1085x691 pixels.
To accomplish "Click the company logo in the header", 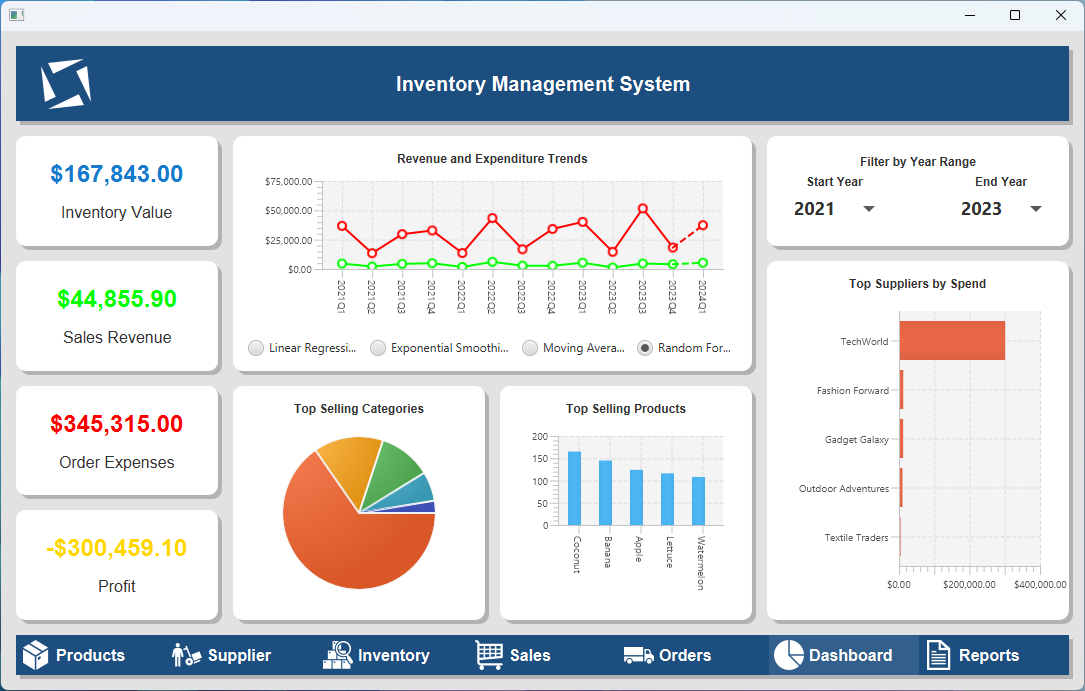I will (x=66, y=84).
